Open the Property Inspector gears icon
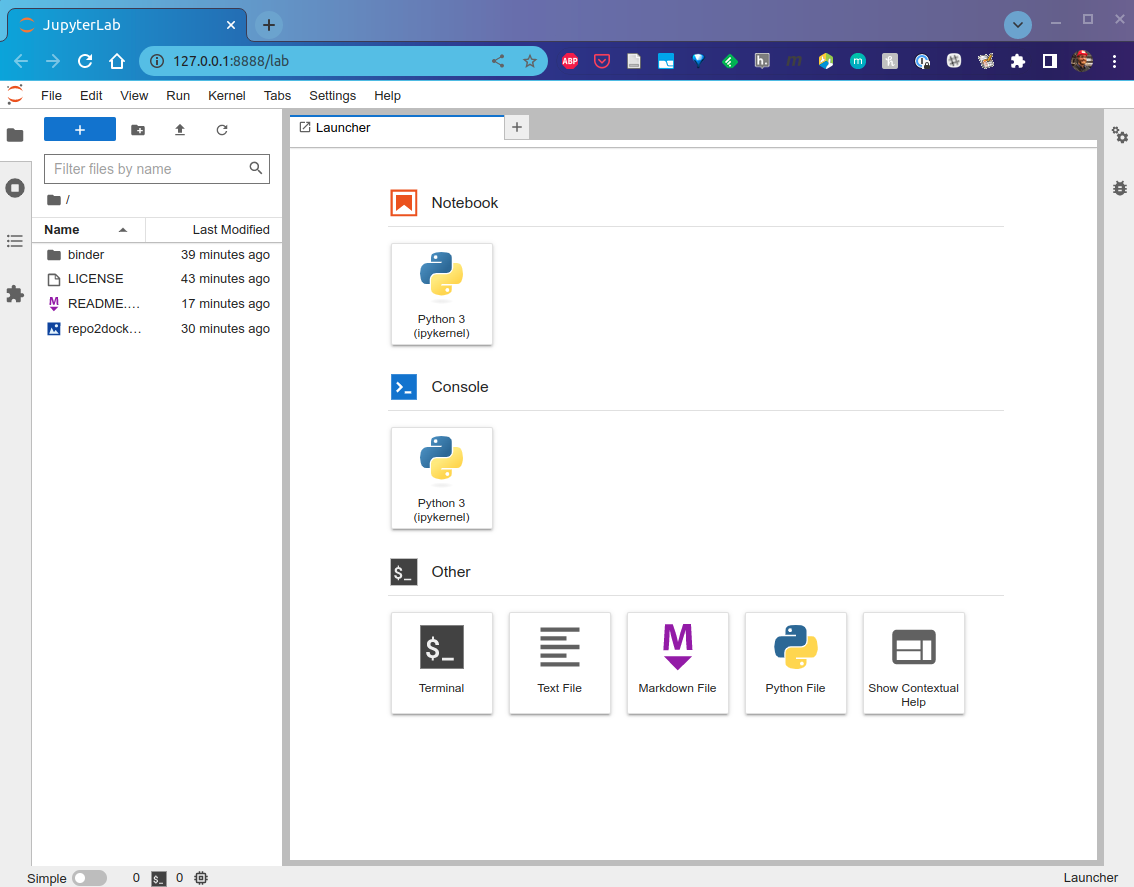The height and width of the screenshot is (887, 1134). pos(1120,135)
